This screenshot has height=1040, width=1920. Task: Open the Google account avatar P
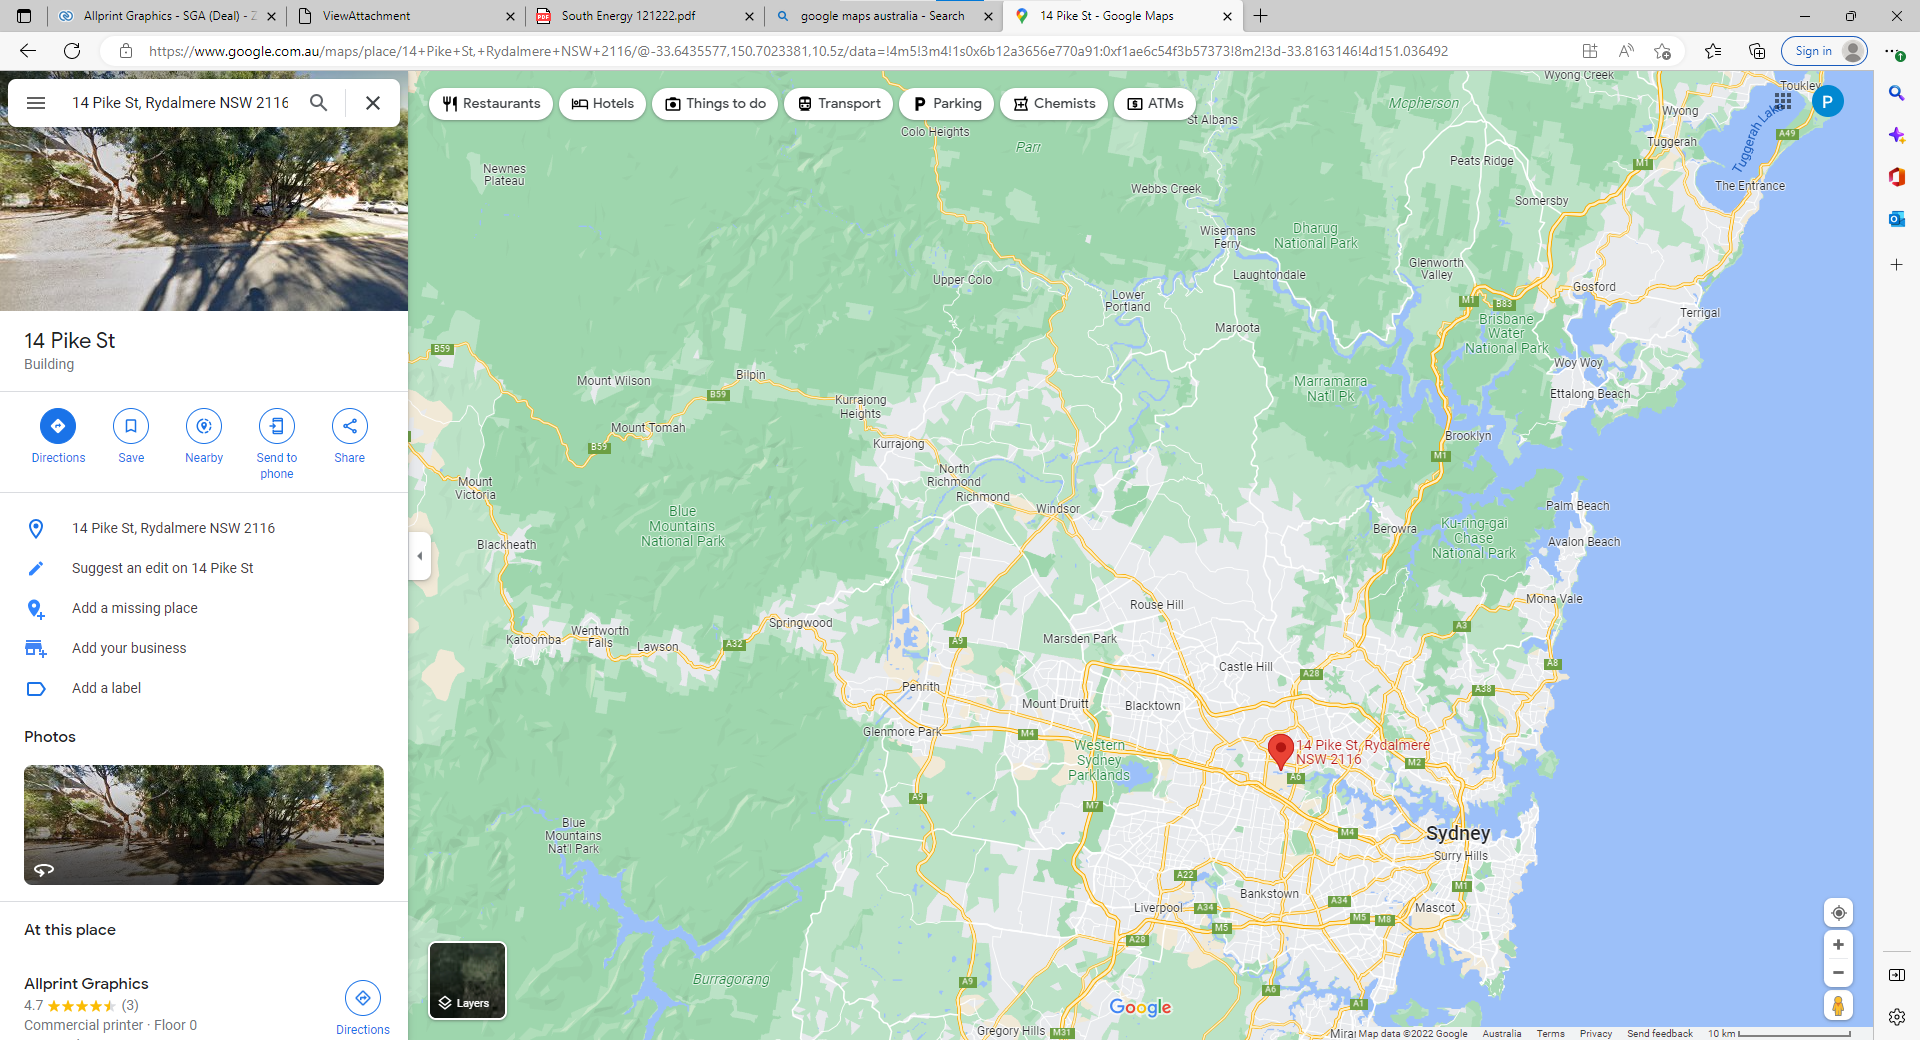tap(1827, 101)
